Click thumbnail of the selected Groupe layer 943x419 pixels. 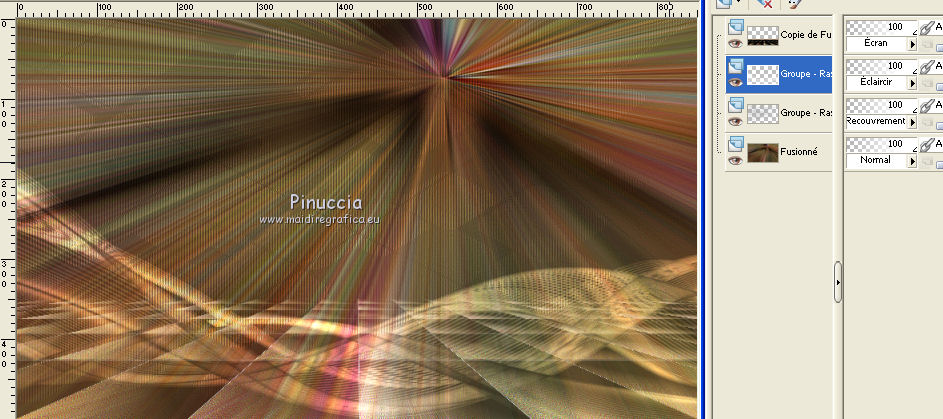point(763,75)
